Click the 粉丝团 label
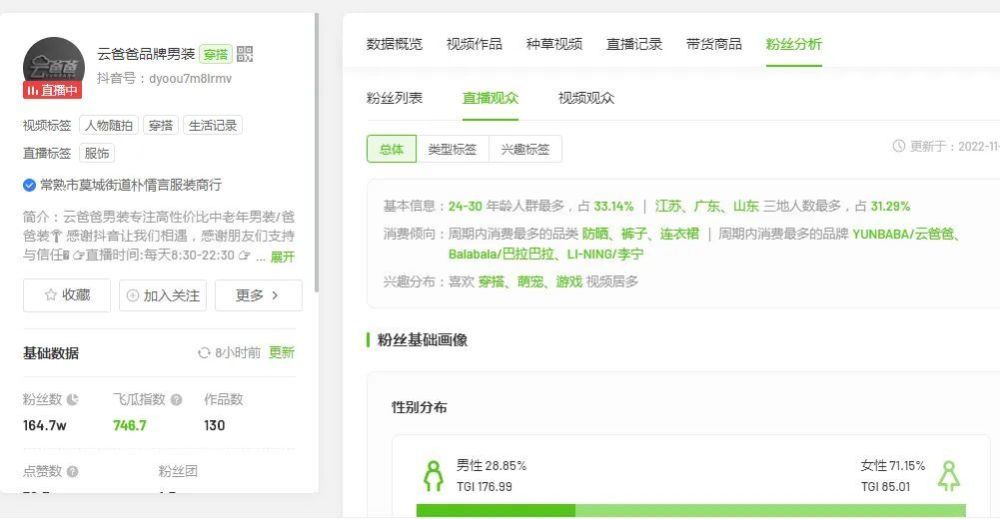 tap(178, 472)
